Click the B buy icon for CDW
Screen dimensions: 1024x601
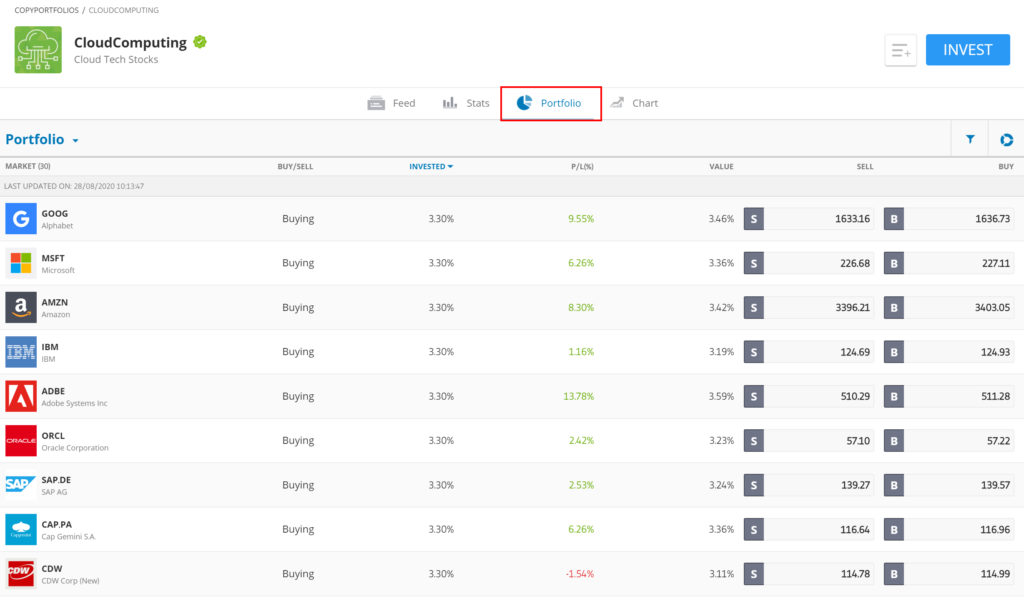(894, 574)
